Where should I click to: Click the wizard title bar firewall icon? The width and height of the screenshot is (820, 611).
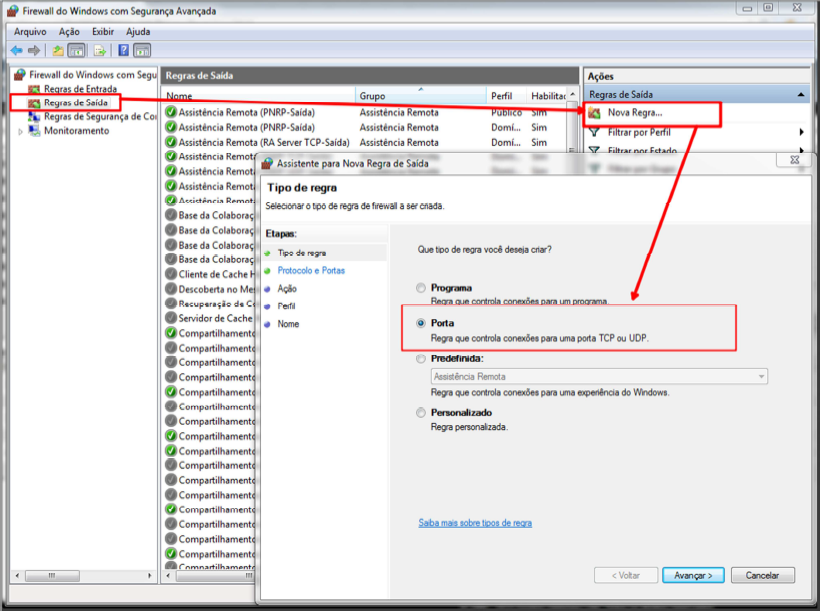point(268,163)
